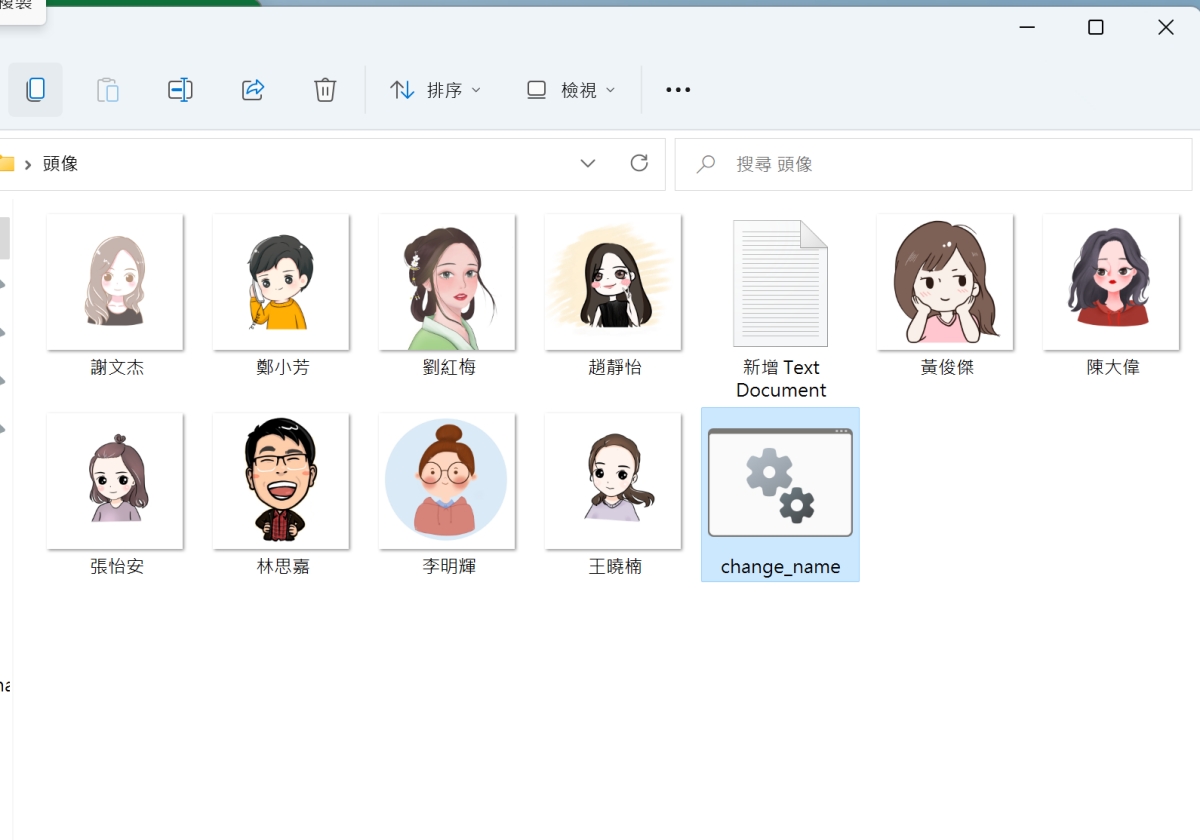
Task: Open the three-dot See more menu
Action: 678,90
